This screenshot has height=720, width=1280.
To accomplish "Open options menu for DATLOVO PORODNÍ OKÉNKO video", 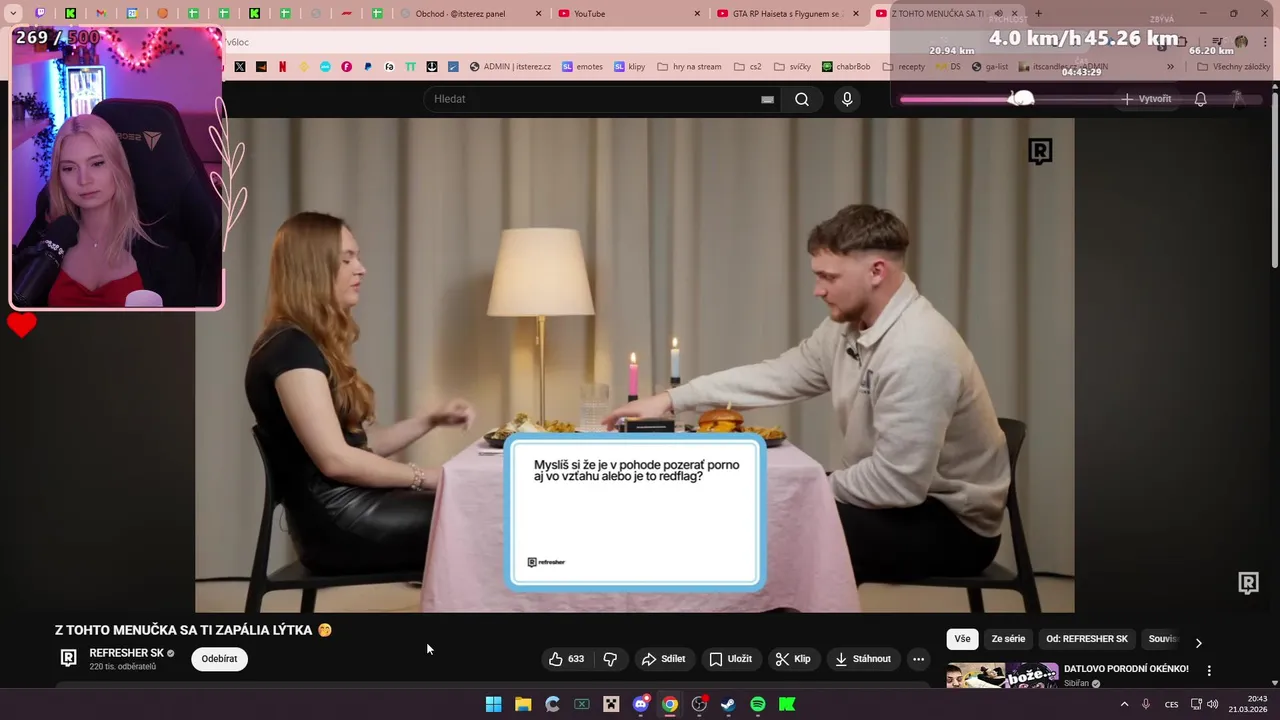I will click(x=1208, y=671).
